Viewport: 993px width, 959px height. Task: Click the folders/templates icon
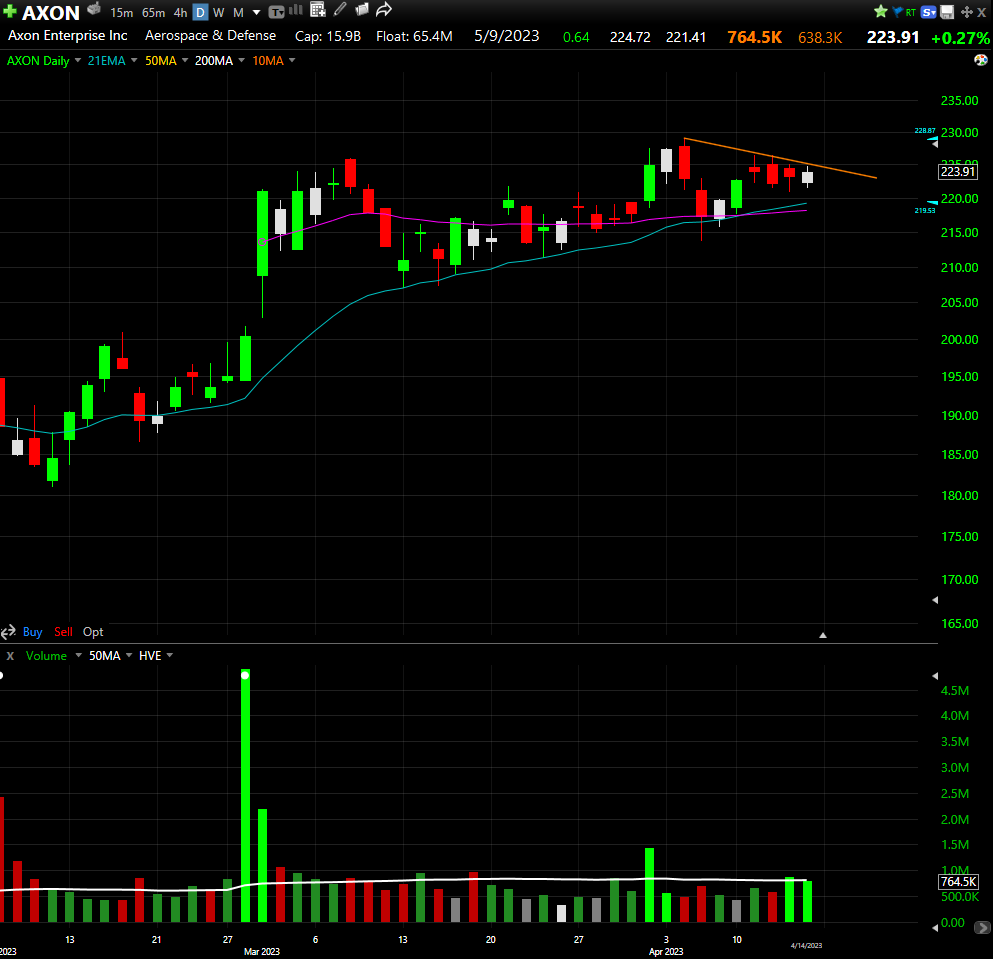pos(362,9)
